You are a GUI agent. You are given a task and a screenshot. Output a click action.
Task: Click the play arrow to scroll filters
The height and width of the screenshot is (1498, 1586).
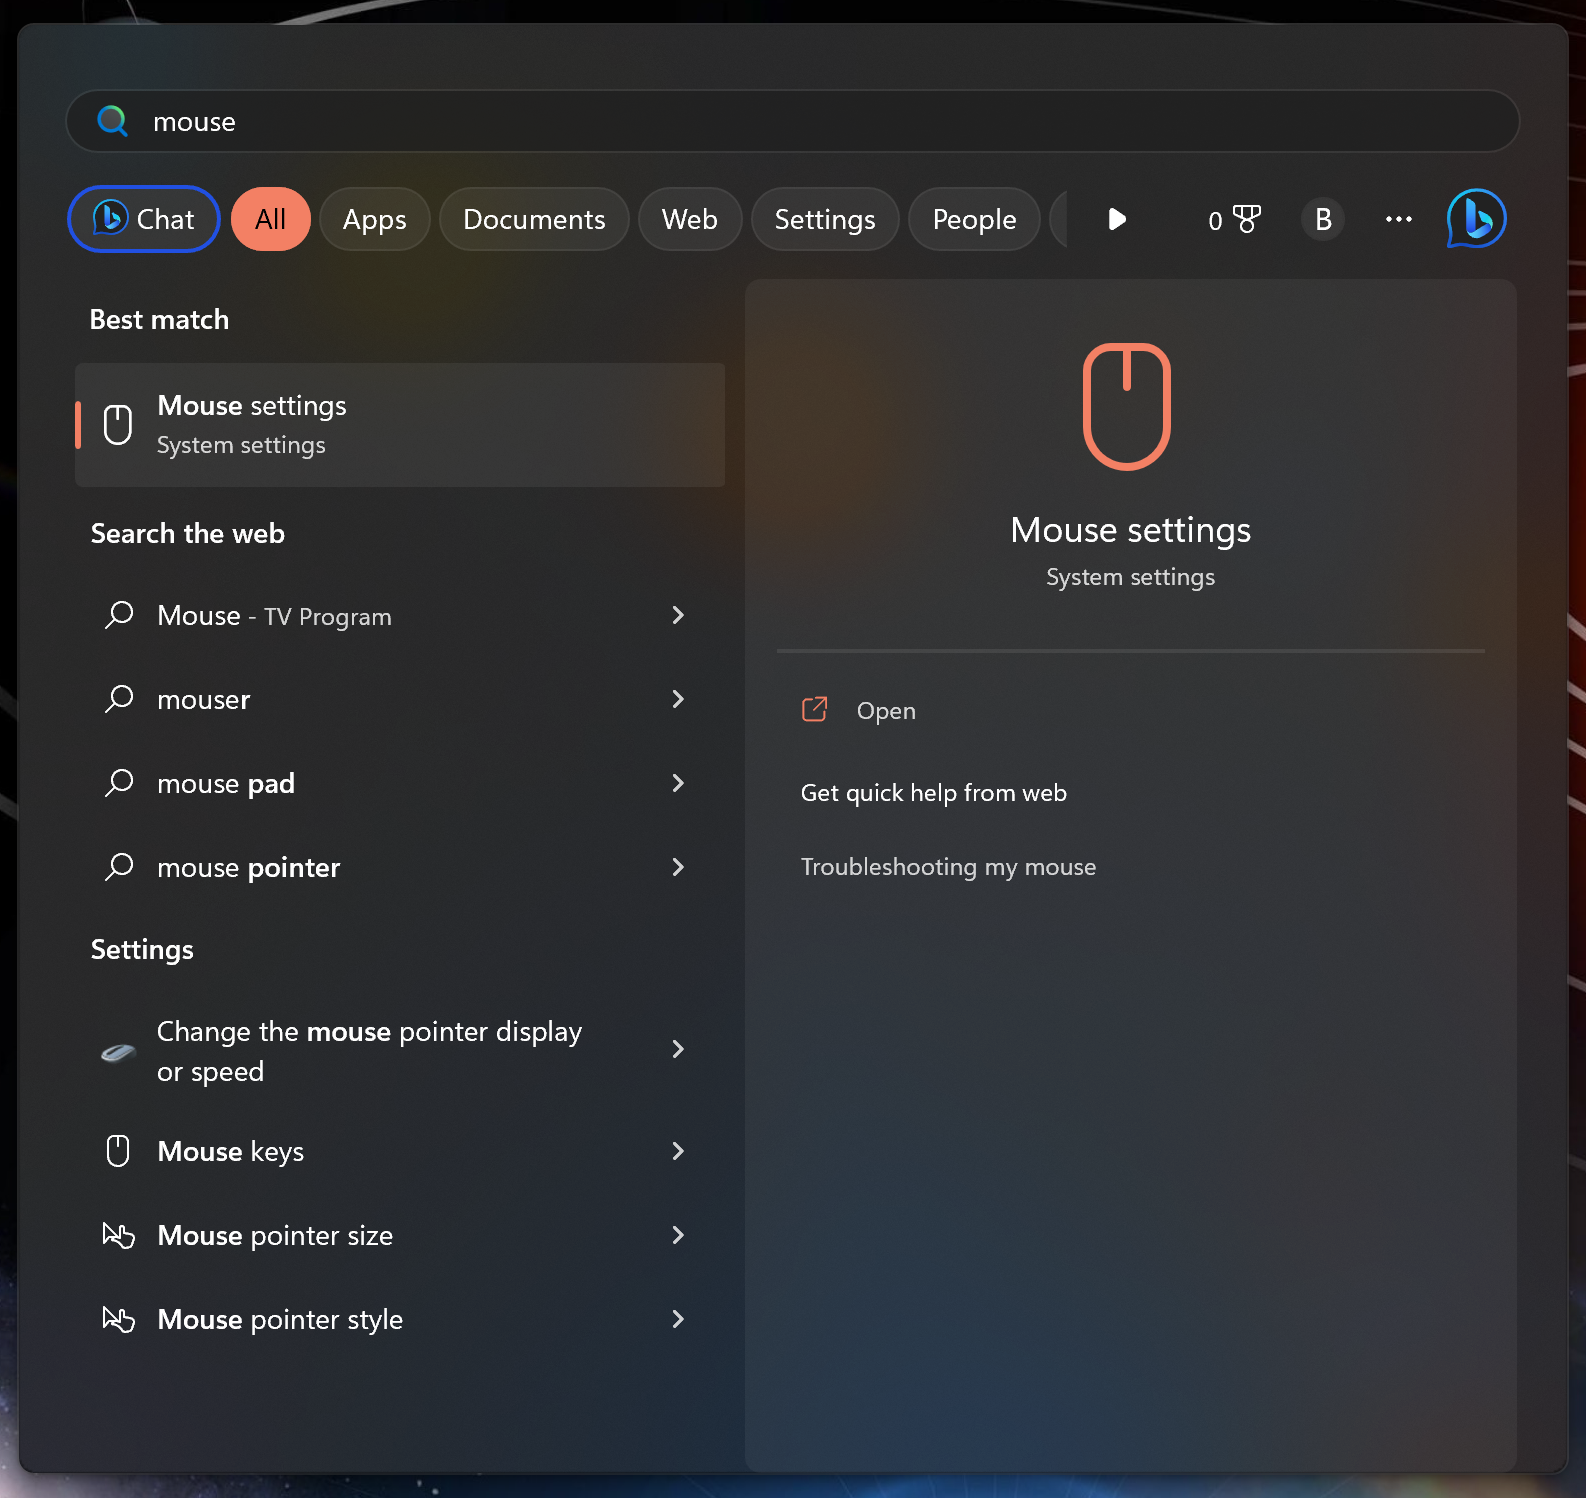[1117, 219]
